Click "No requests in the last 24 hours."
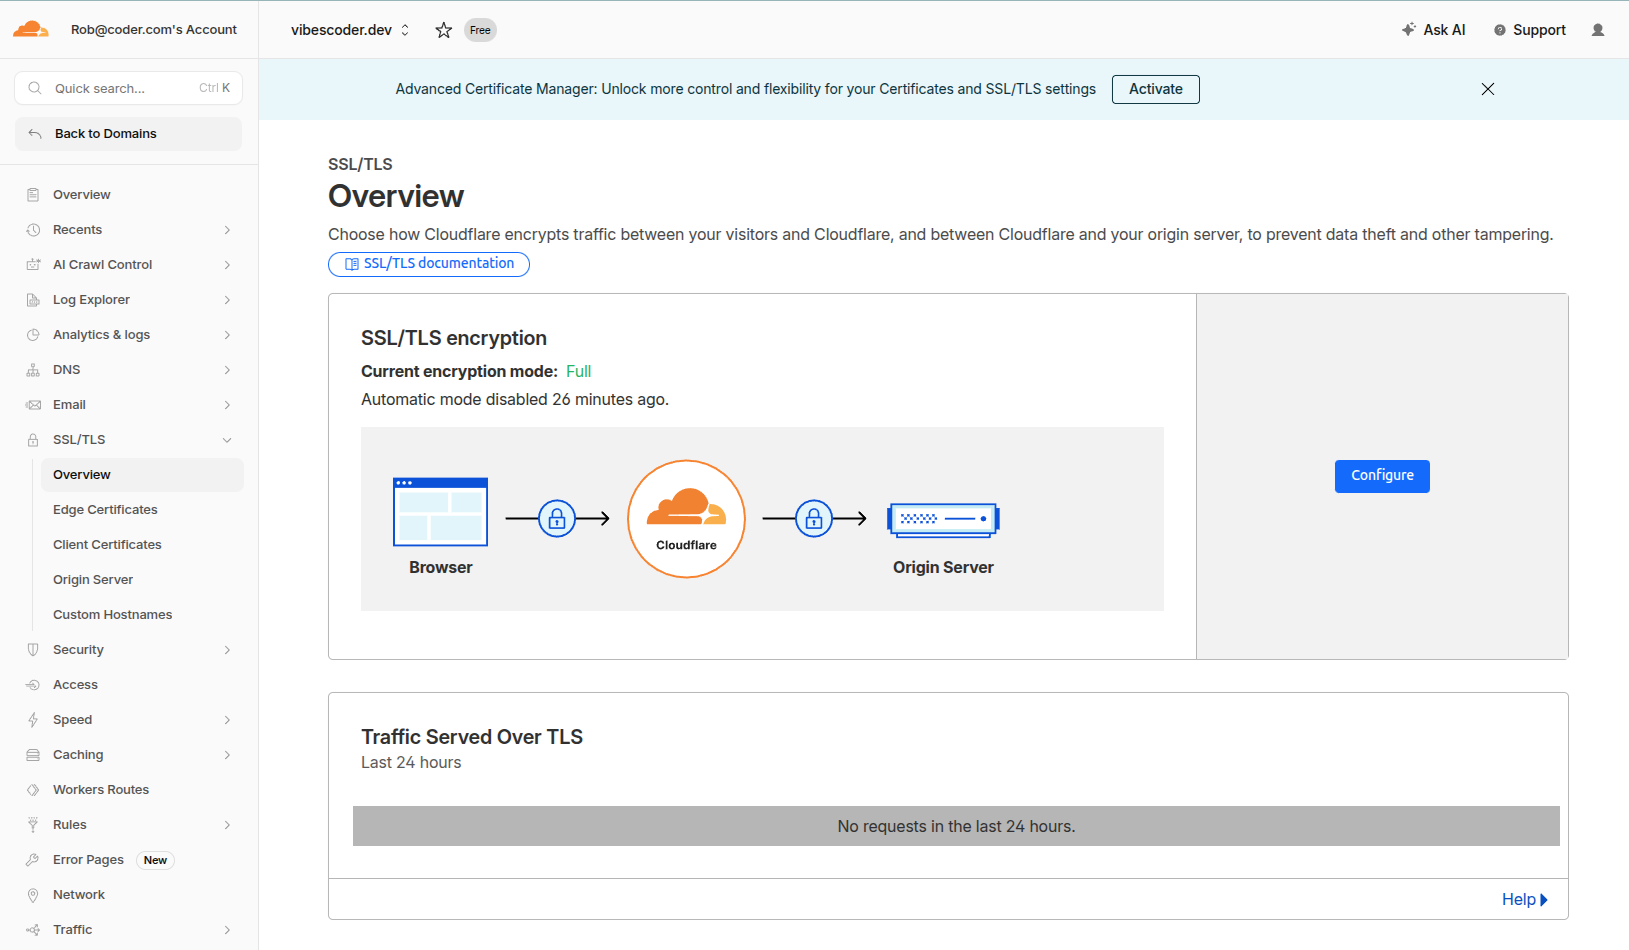 tap(956, 826)
